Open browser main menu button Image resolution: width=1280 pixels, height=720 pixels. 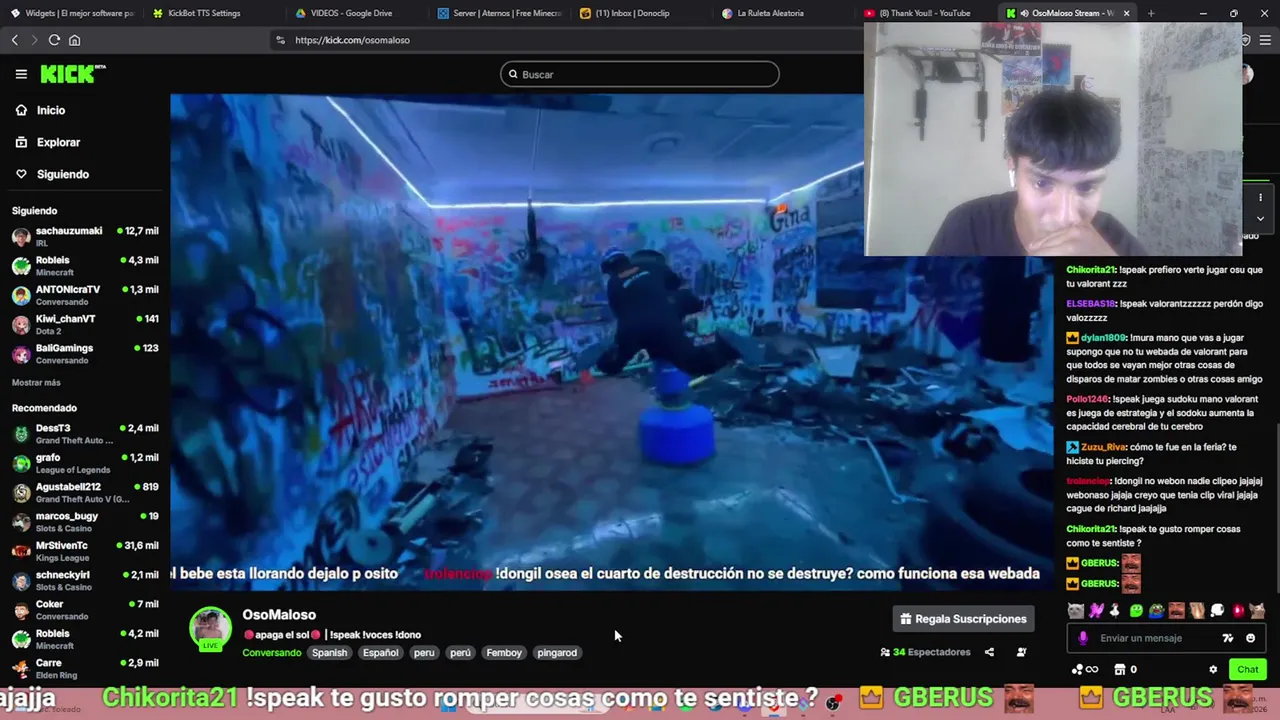tap(1266, 40)
